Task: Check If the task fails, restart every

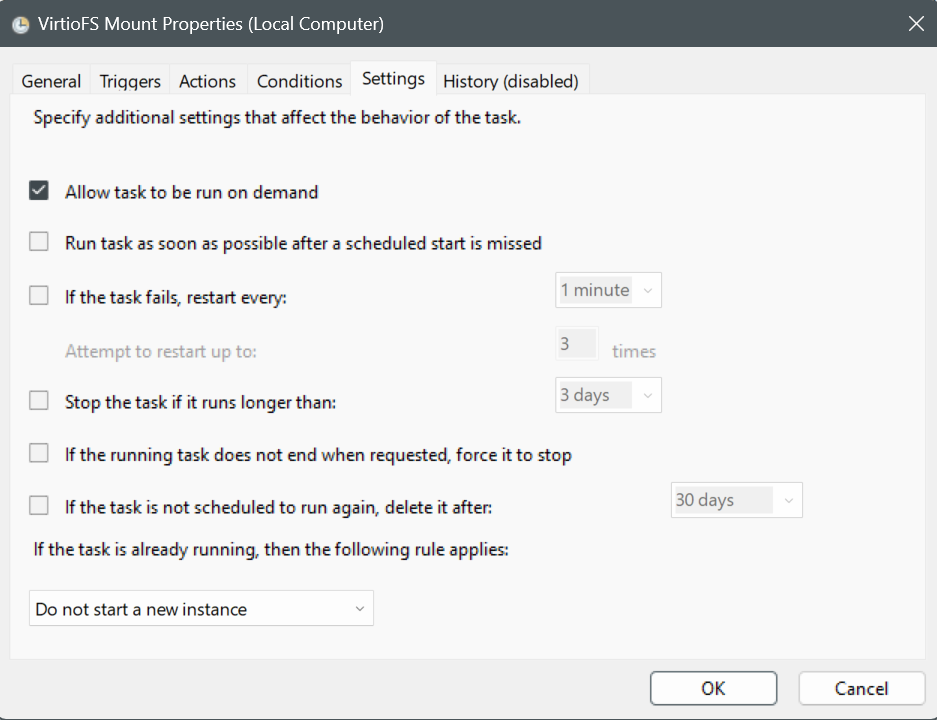Action: [39, 296]
